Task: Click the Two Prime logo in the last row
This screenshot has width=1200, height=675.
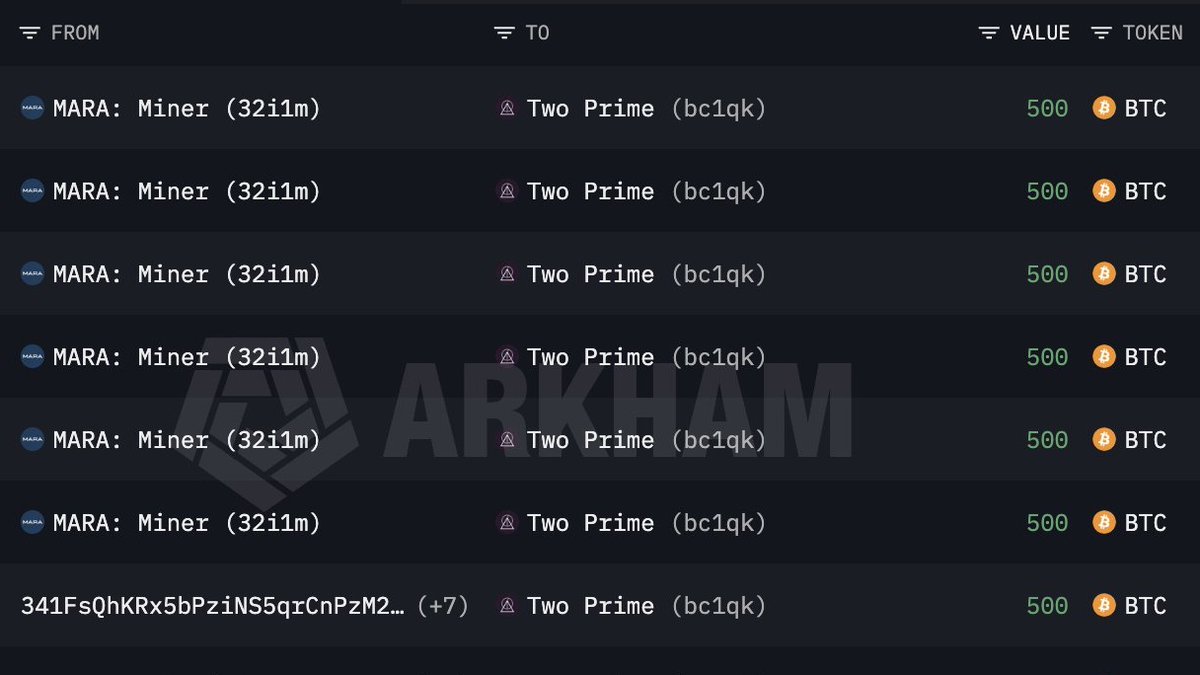Action: 507,605
